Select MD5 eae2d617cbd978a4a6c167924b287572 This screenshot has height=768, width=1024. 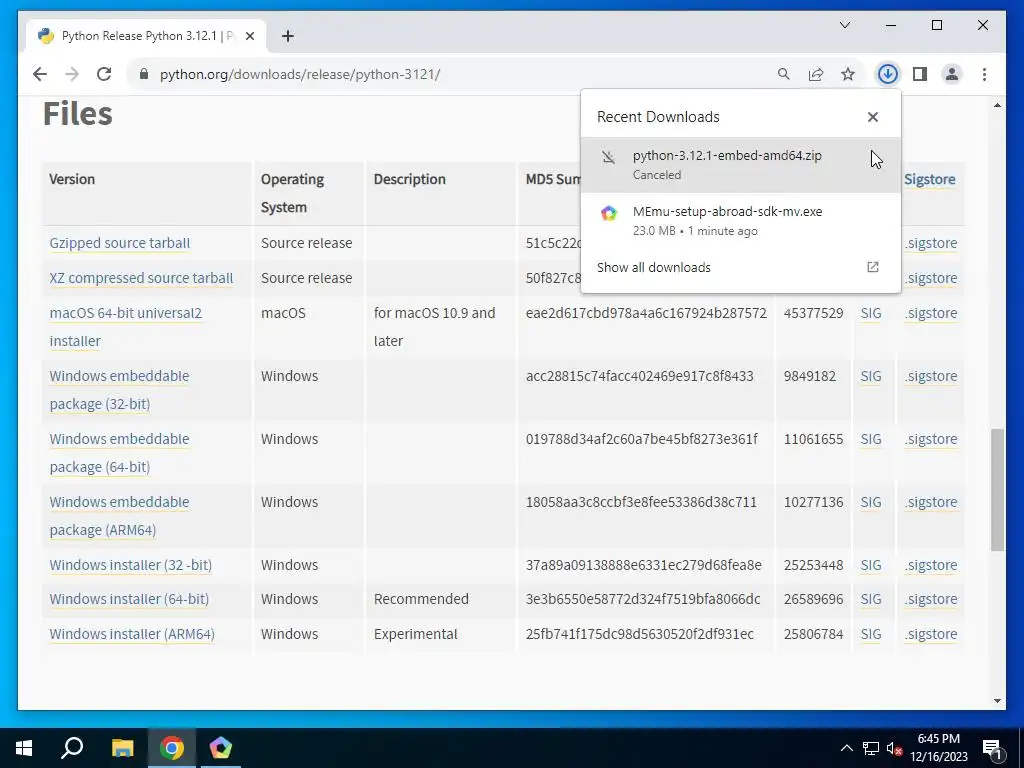[x=646, y=313]
